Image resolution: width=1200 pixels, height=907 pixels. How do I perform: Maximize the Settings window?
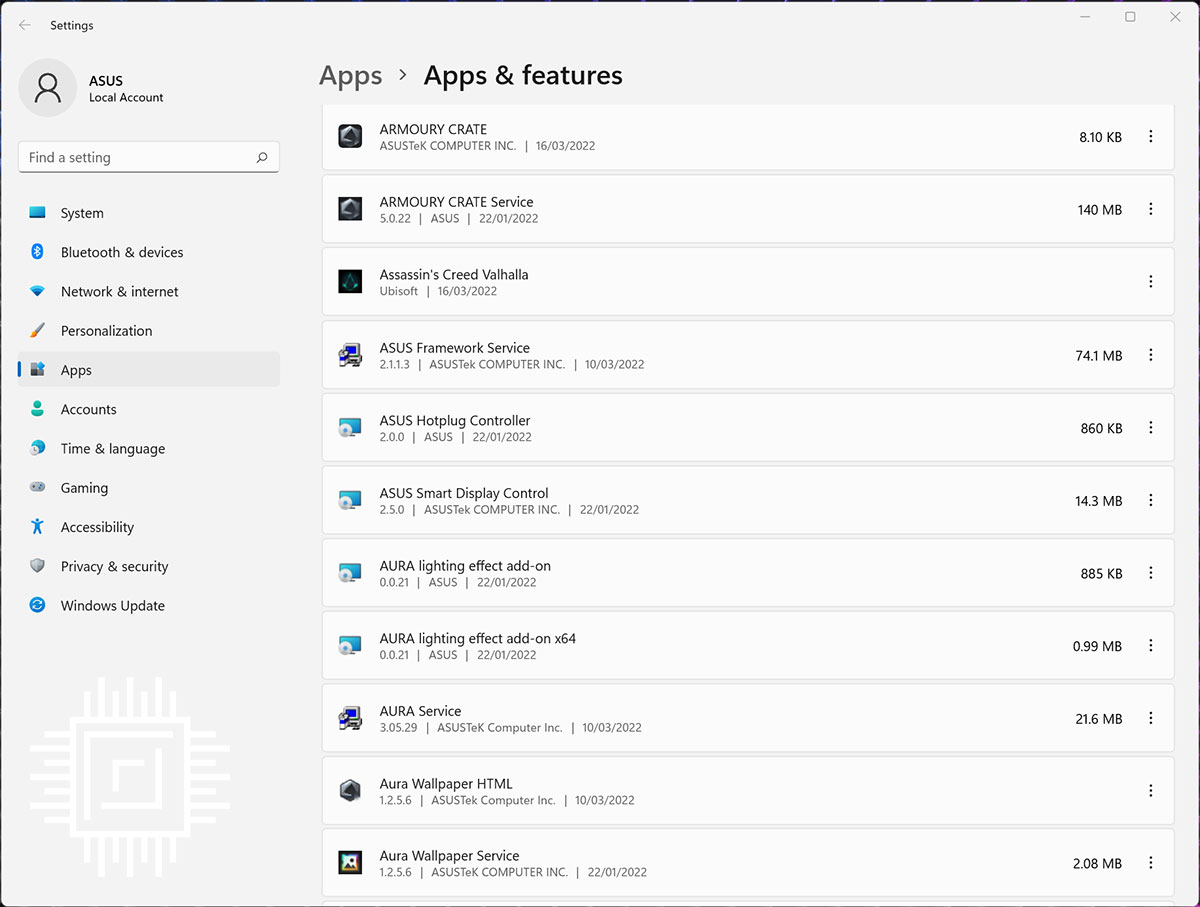[x=1130, y=17]
